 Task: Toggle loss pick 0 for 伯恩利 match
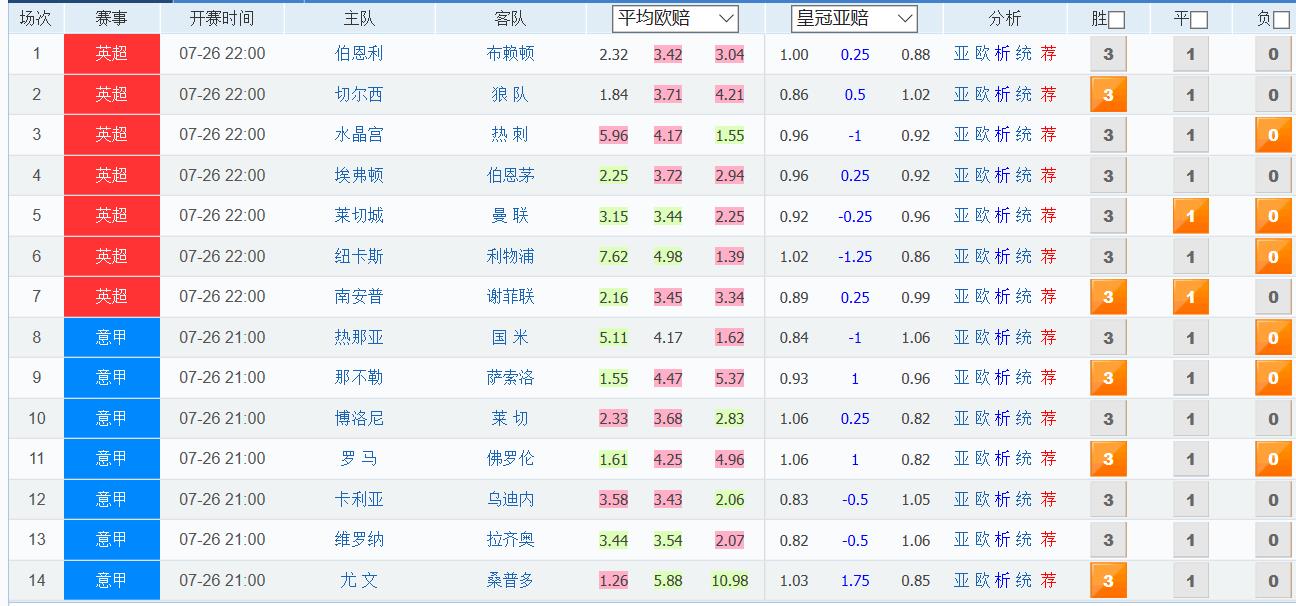coord(1273,55)
